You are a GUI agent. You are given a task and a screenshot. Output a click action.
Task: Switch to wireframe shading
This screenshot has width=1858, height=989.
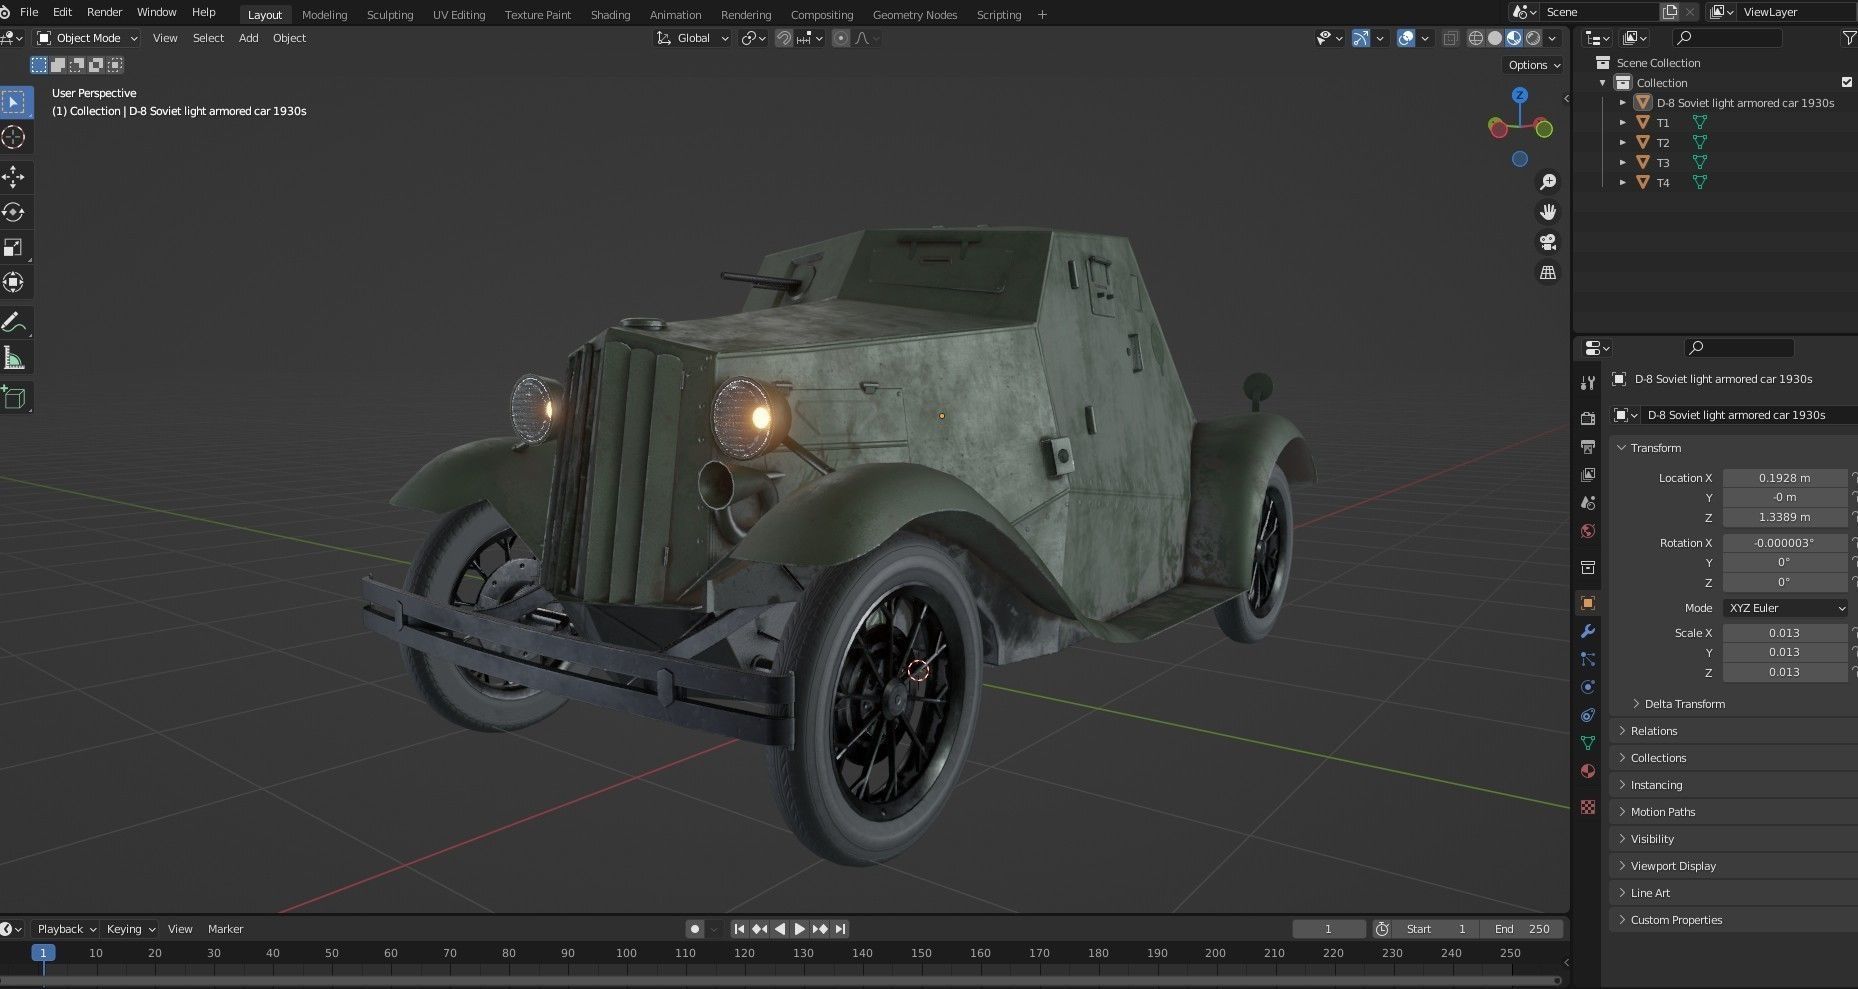1476,38
